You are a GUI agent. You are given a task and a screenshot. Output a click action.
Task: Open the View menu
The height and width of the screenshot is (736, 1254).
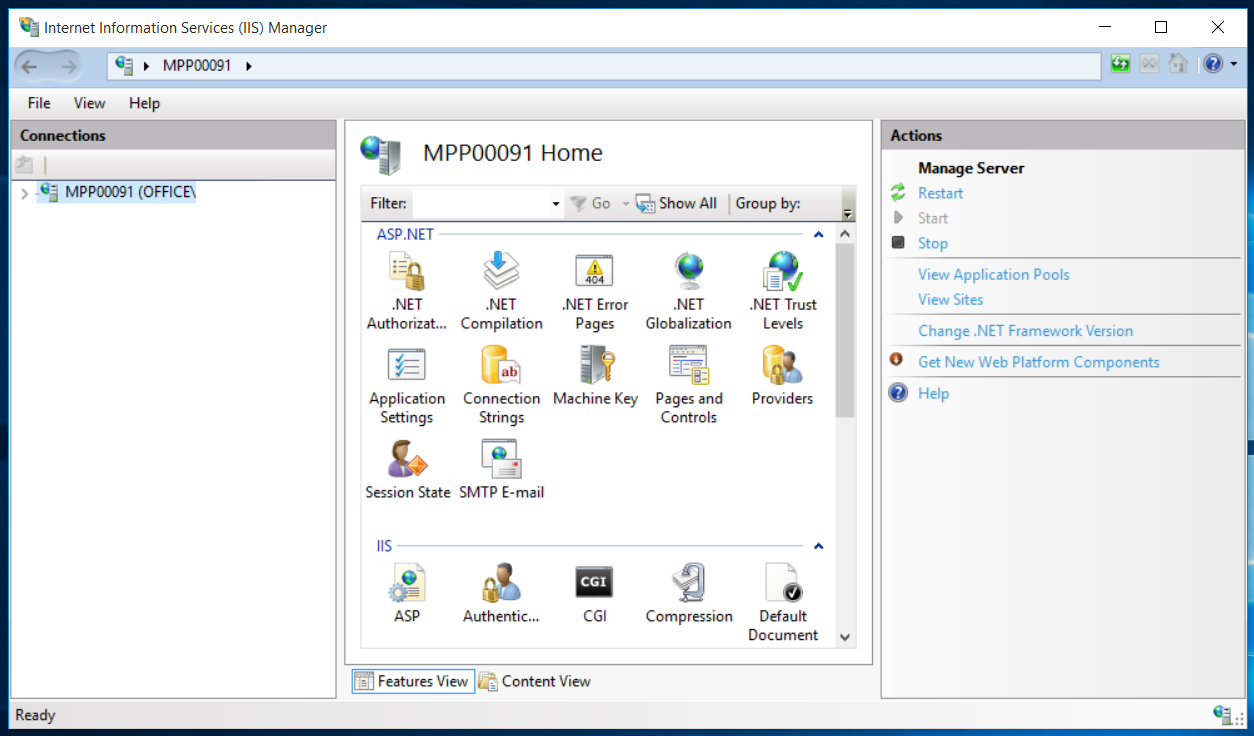click(89, 103)
